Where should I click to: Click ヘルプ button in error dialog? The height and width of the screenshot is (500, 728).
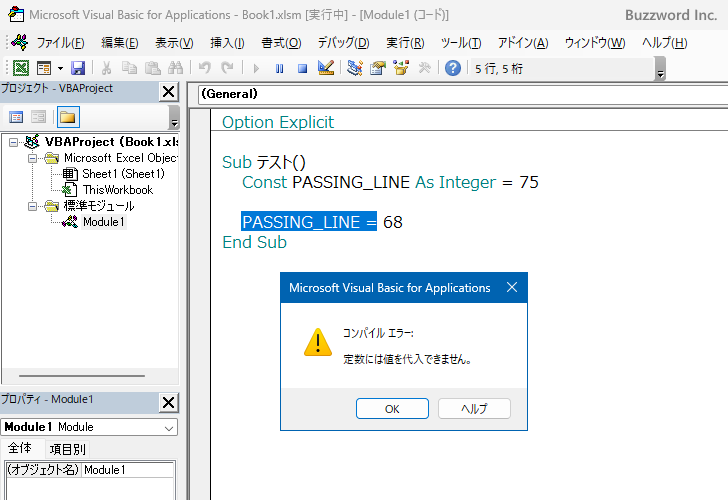(x=474, y=408)
